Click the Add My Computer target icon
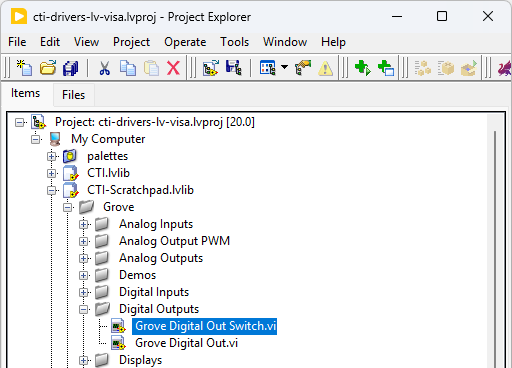The height and width of the screenshot is (368, 512). point(211,68)
